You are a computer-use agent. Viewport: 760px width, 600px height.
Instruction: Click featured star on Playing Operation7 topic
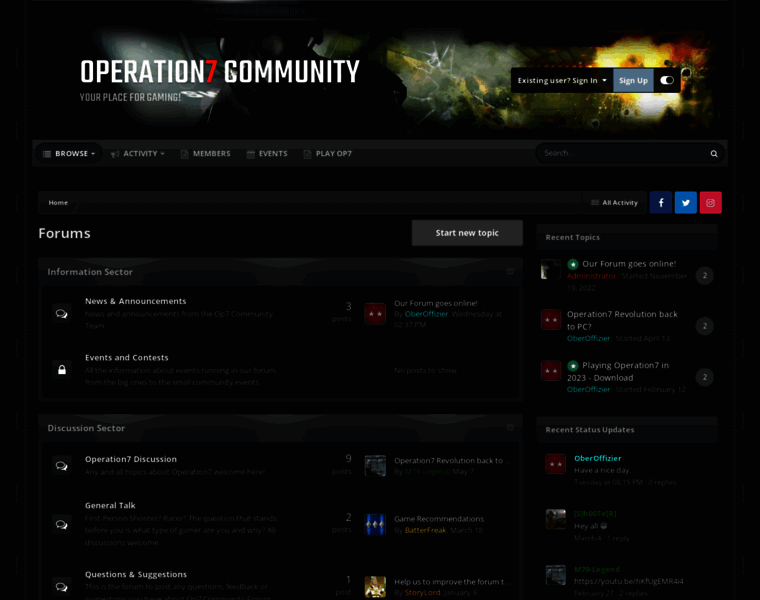click(x=573, y=365)
